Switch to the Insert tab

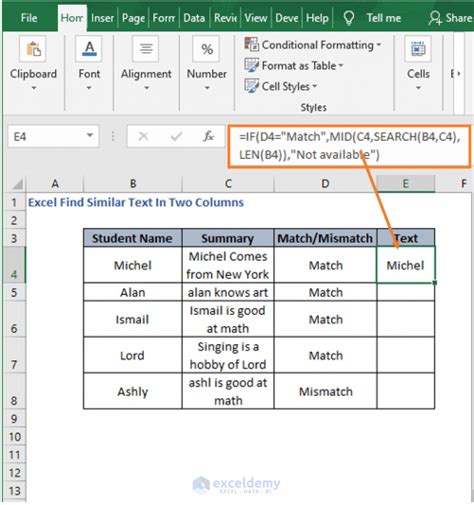click(x=102, y=18)
